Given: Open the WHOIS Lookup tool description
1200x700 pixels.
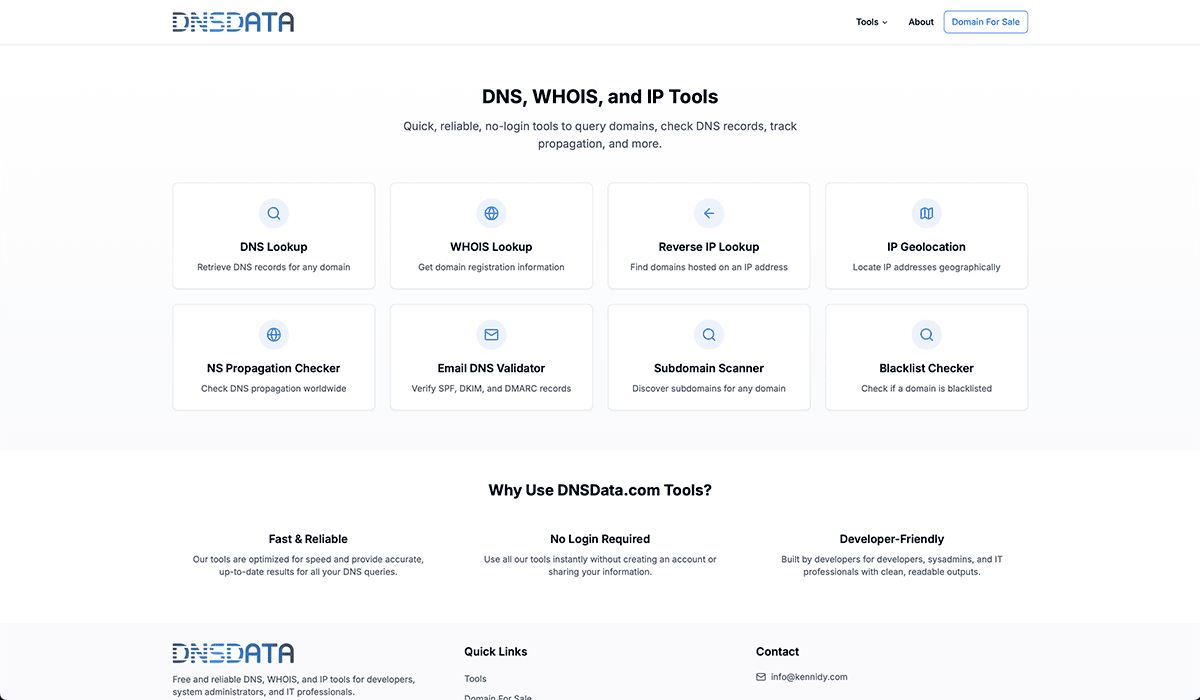Looking at the screenshot, I should point(491,268).
